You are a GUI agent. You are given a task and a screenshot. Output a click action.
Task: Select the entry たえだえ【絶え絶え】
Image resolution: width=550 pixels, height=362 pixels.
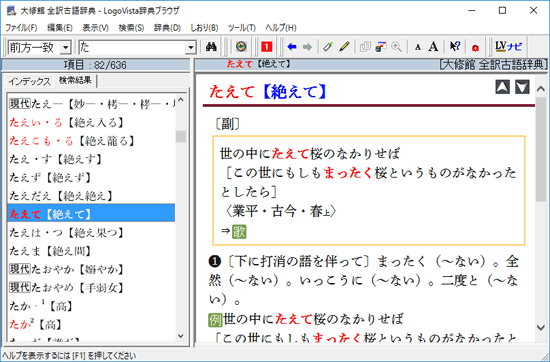(91, 196)
